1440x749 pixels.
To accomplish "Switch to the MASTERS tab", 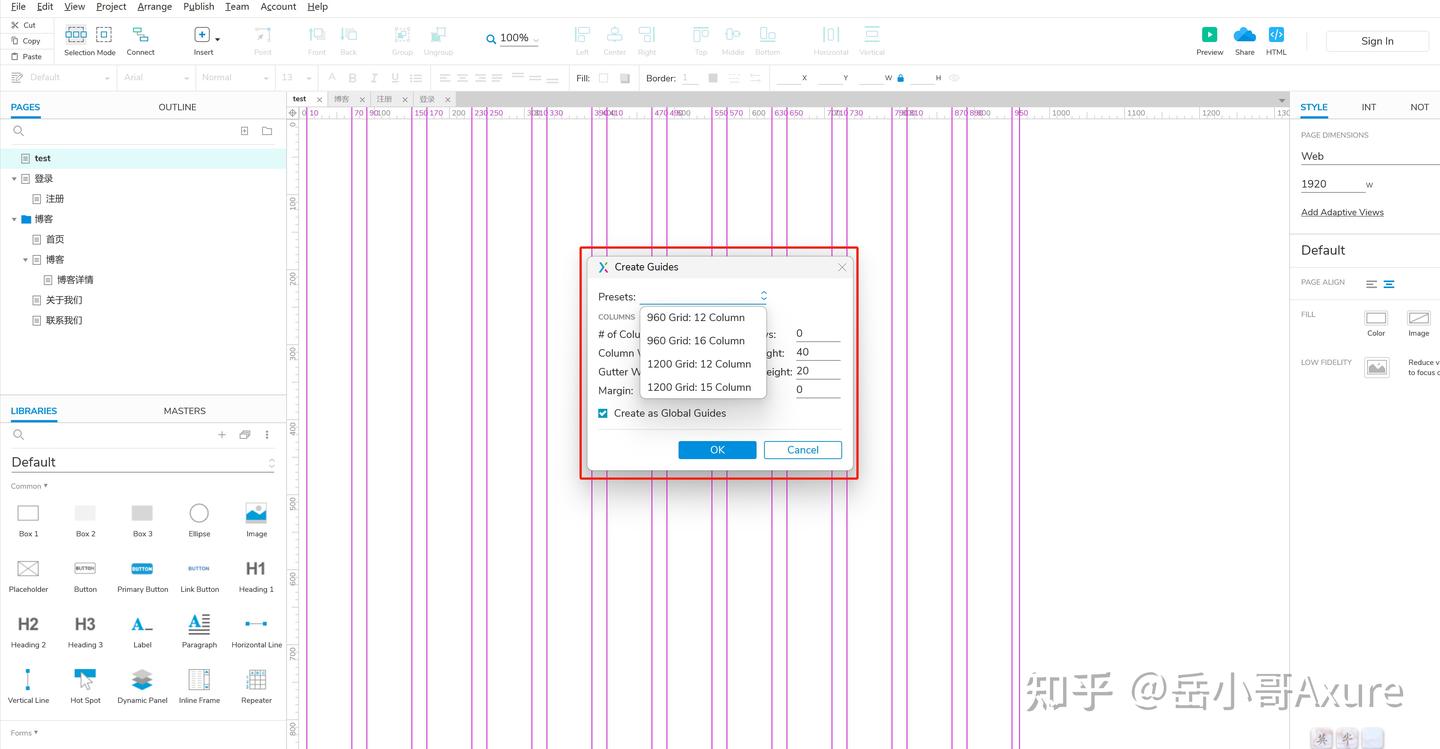I will [x=185, y=411].
